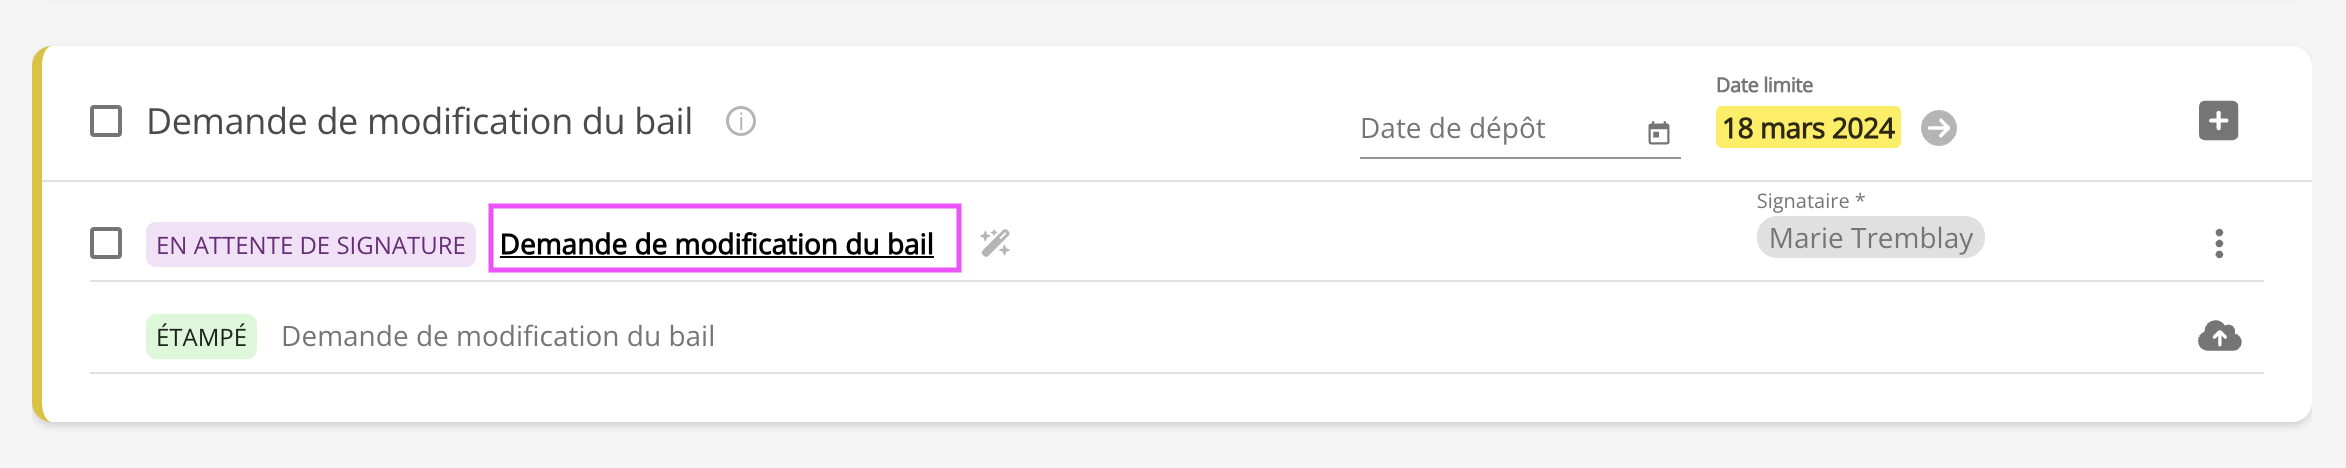Click the yellow stripe on the card's left edge
This screenshot has height=468, width=2346.
coord(38,234)
